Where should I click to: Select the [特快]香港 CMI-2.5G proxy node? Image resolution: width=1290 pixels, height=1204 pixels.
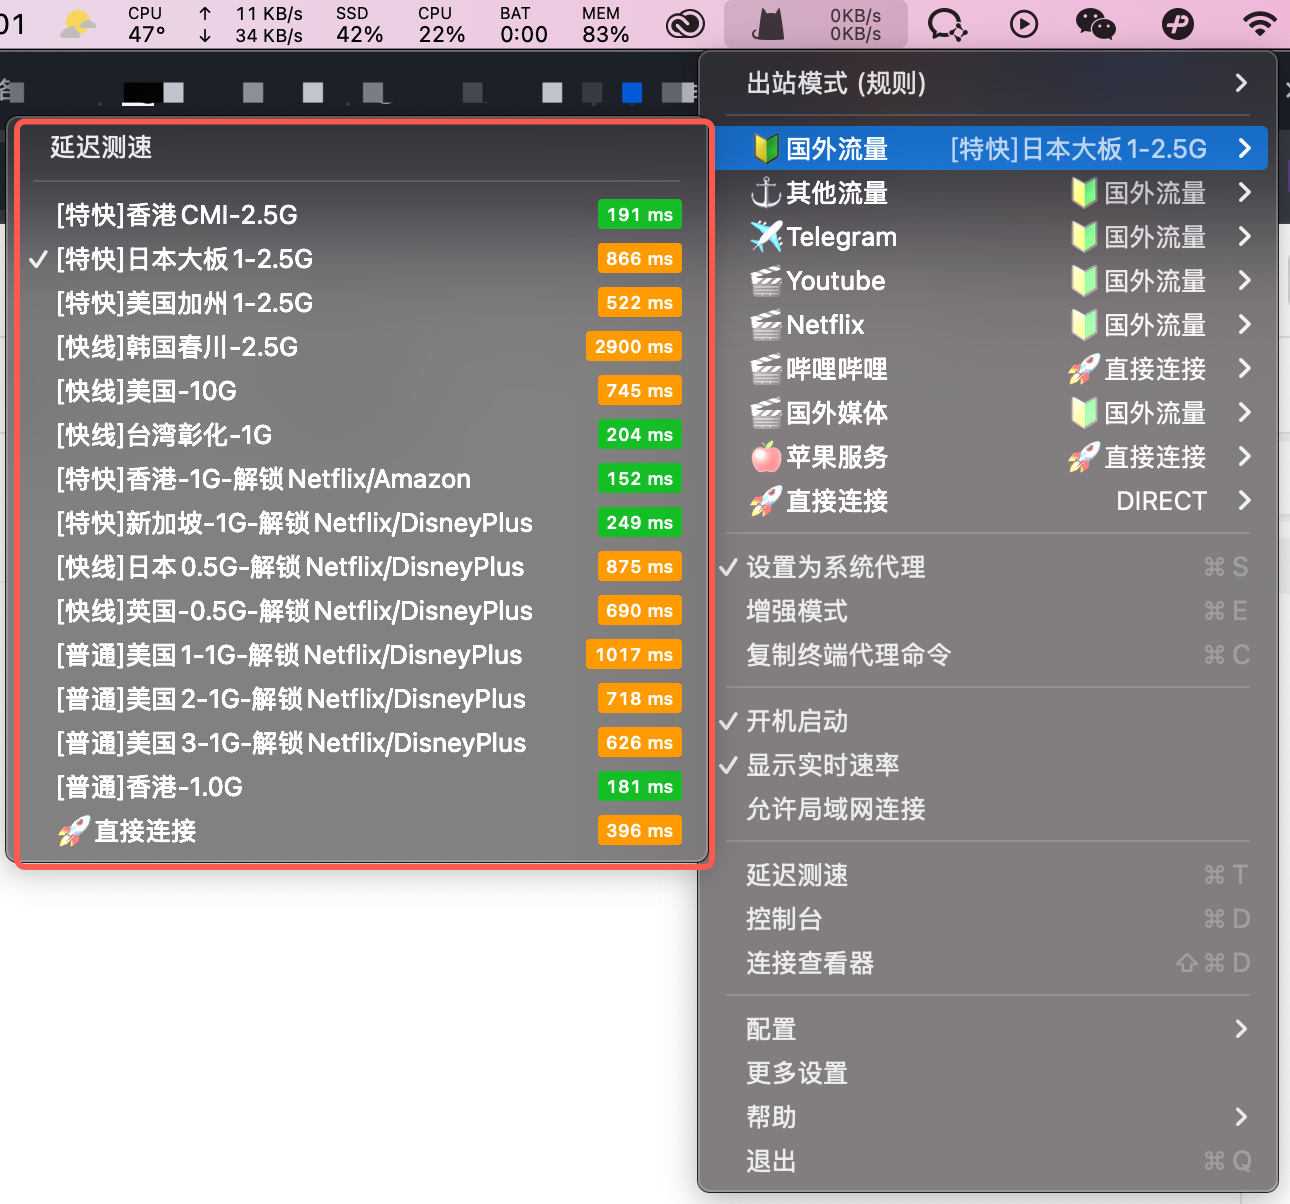click(177, 215)
